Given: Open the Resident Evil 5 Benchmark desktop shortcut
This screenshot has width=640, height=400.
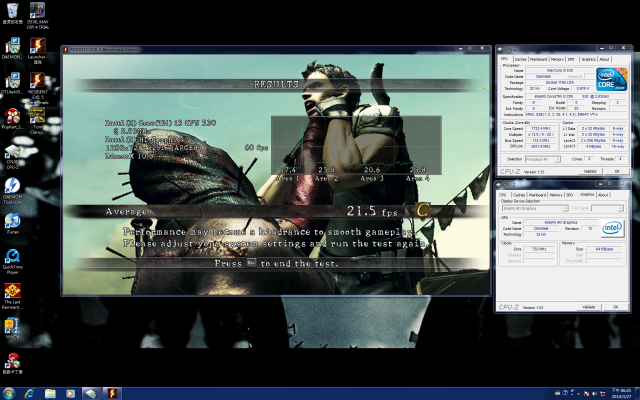Looking at the screenshot, I should click(x=37, y=87).
